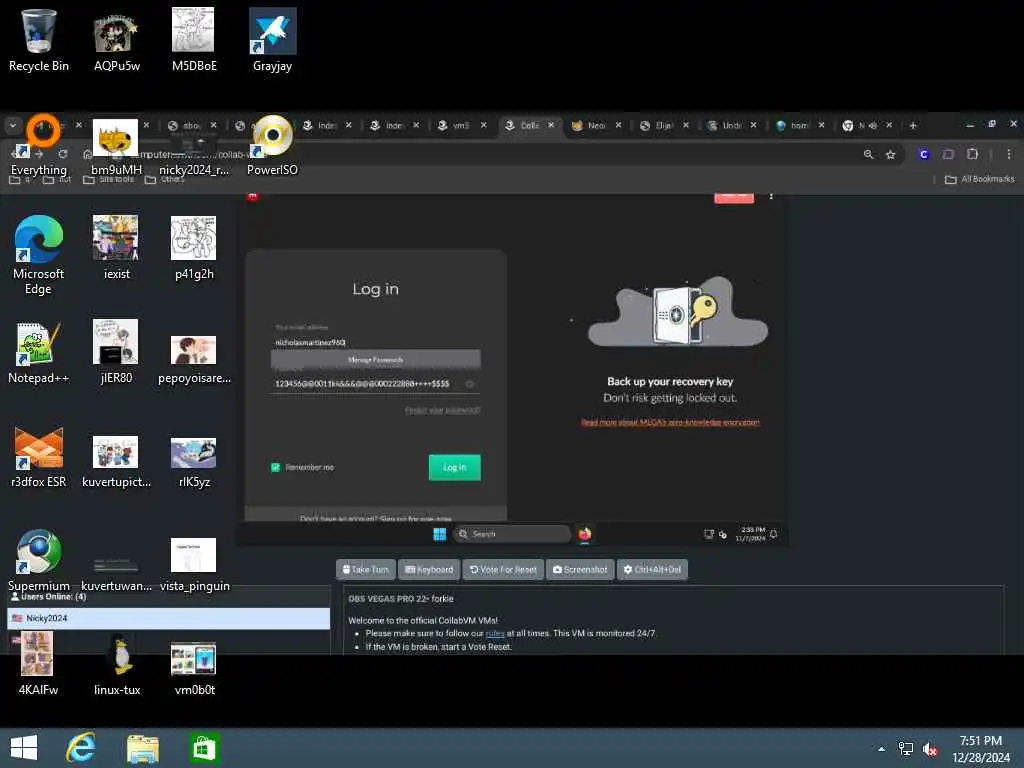Click the email address input field
The width and height of the screenshot is (1024, 768).
(376, 342)
